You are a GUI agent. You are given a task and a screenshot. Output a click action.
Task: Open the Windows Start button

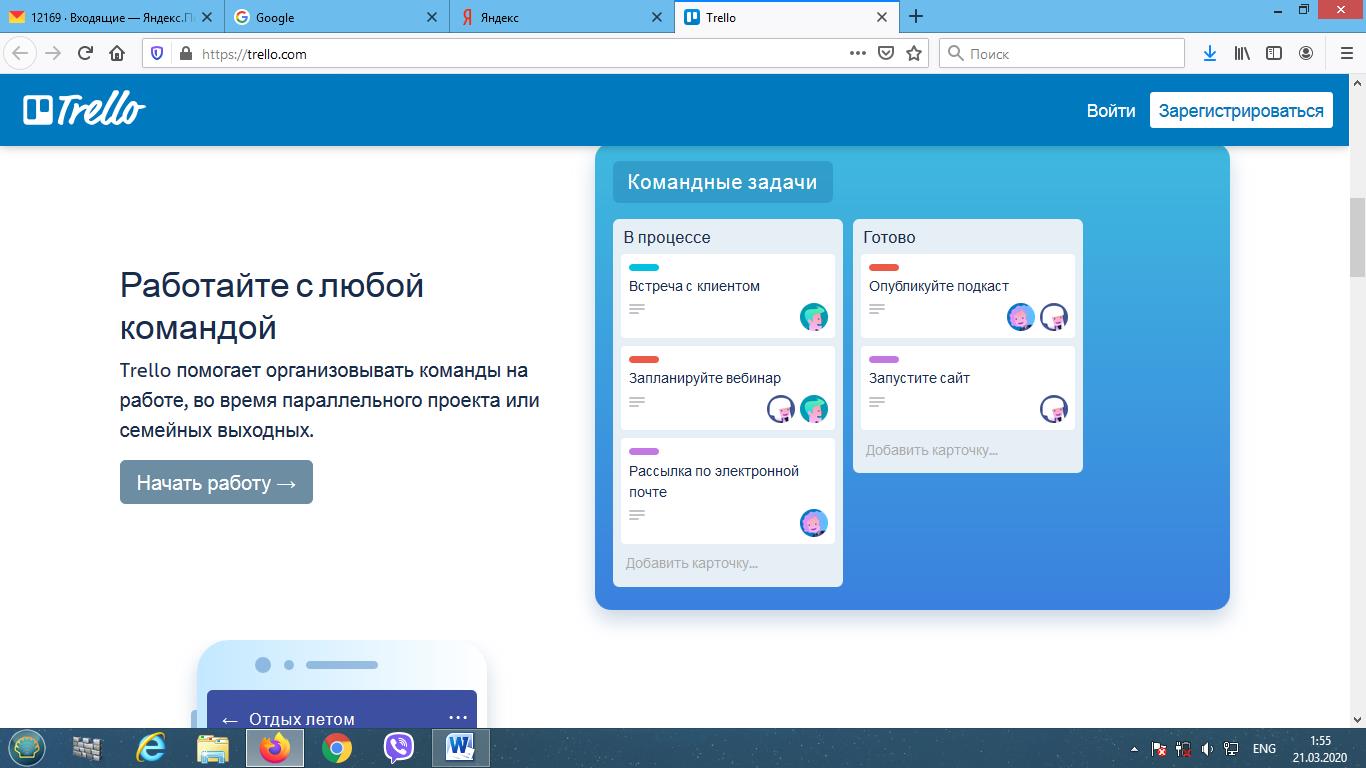point(27,747)
